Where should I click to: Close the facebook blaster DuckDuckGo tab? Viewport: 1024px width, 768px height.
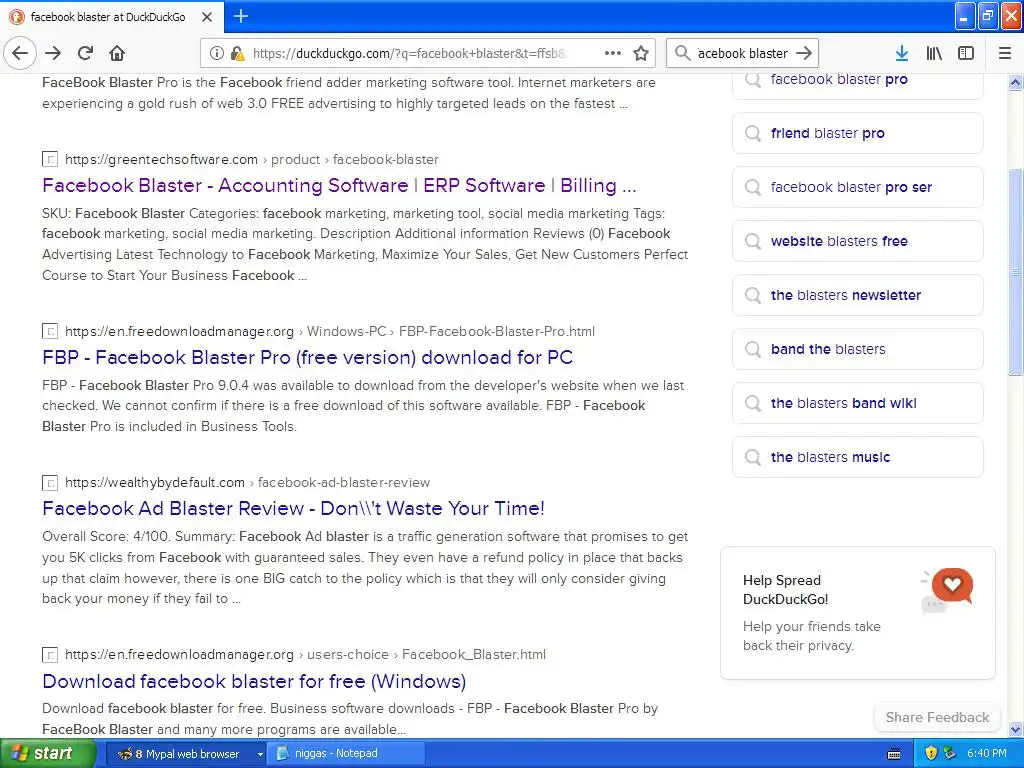click(207, 17)
